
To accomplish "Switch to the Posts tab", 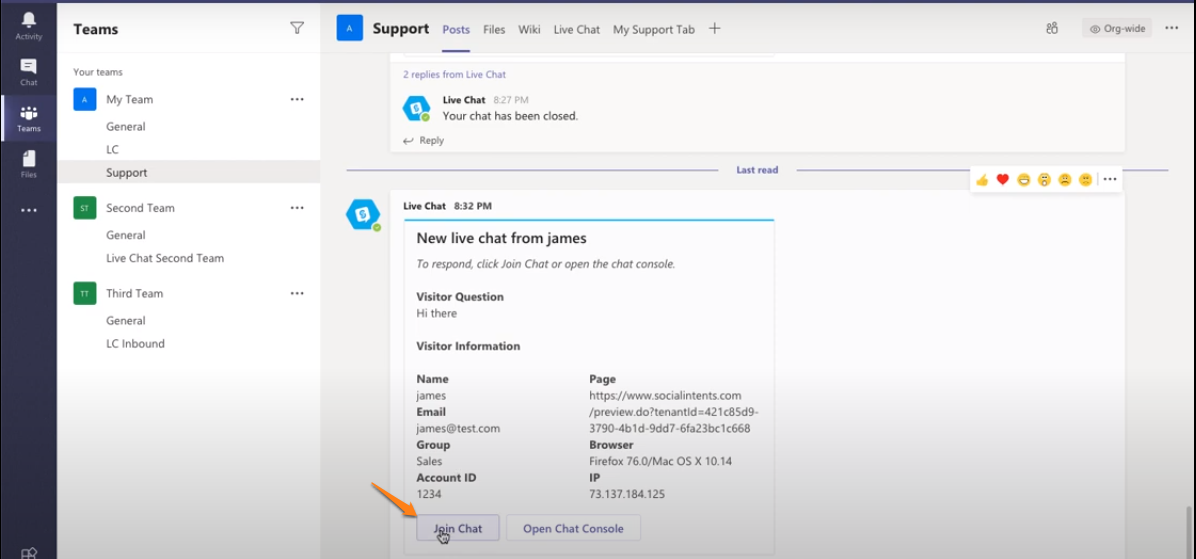I will pyautogui.click(x=456, y=29).
